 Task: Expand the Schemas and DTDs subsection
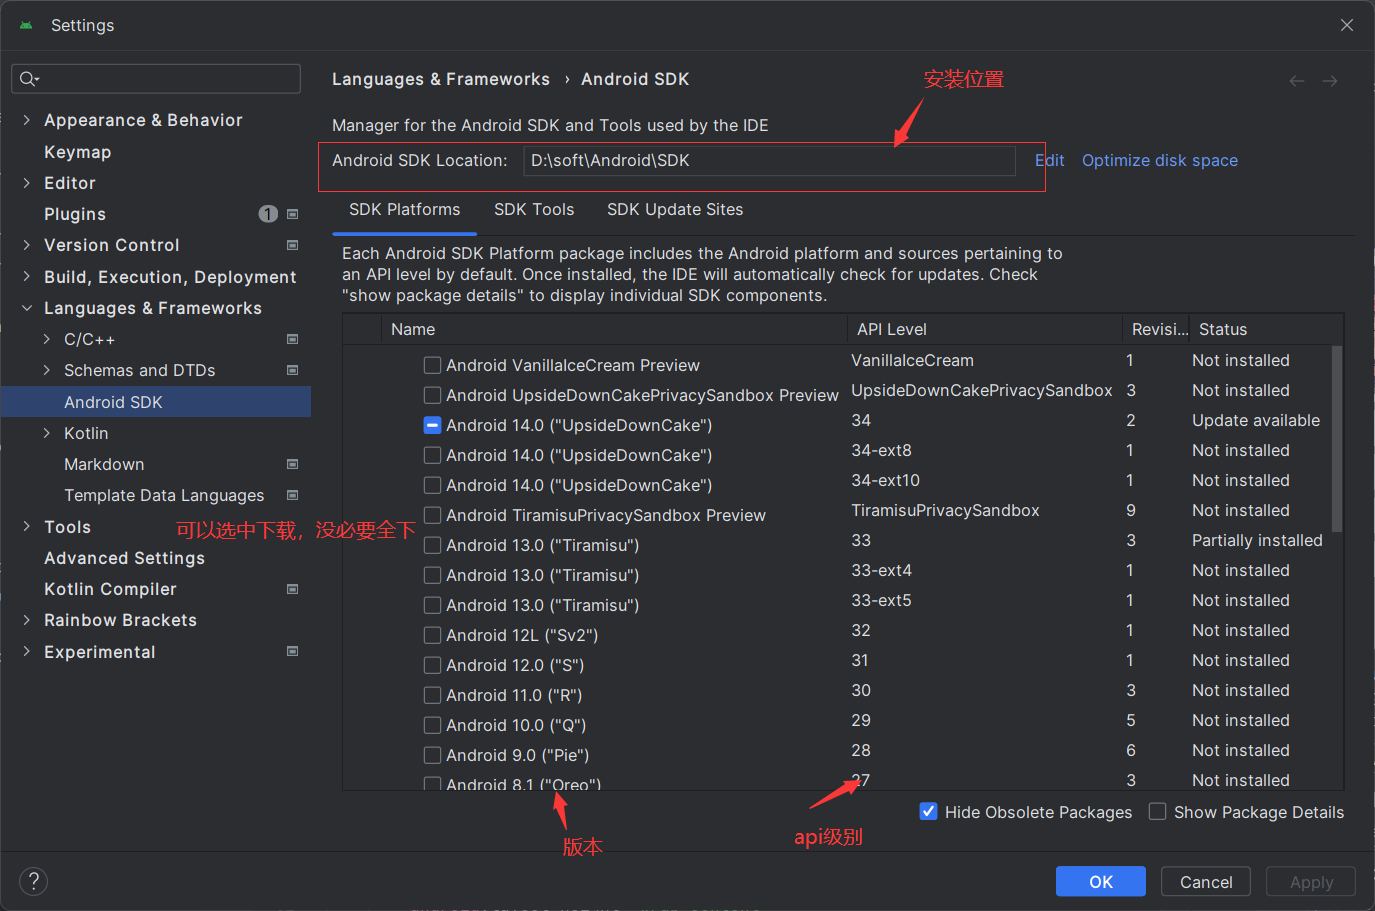[x=47, y=370]
